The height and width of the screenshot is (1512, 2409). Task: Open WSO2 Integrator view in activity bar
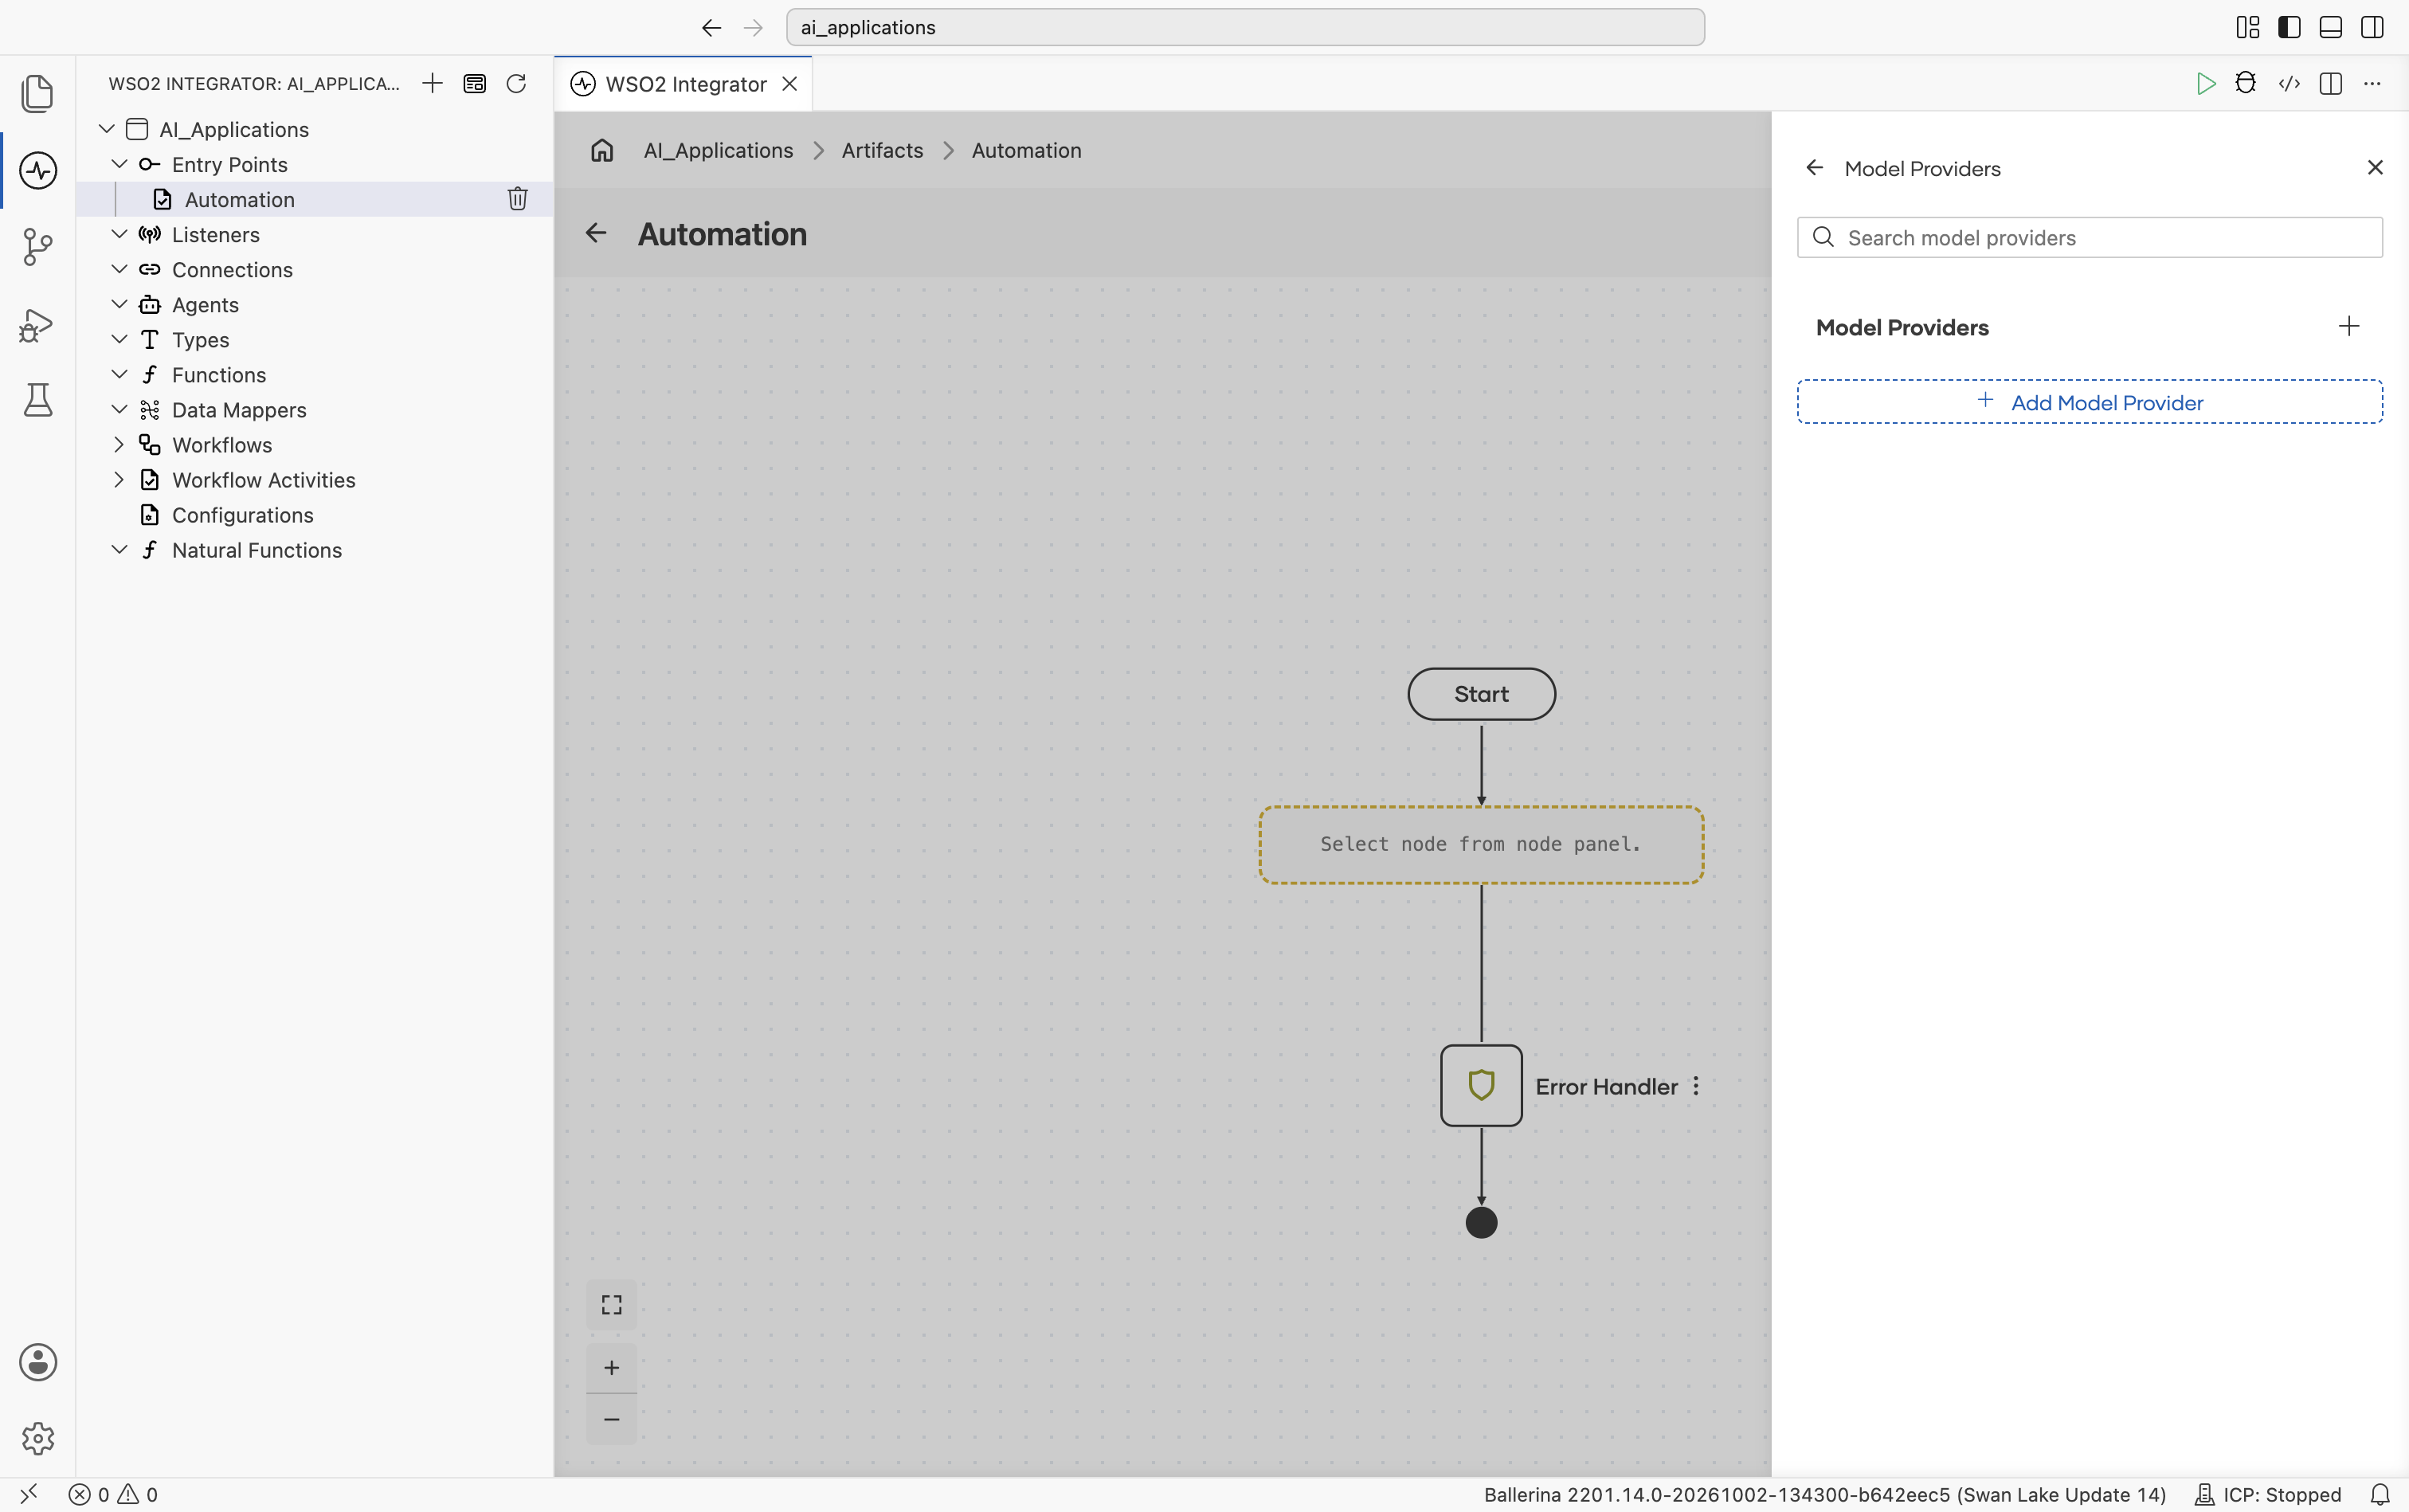pos(38,170)
